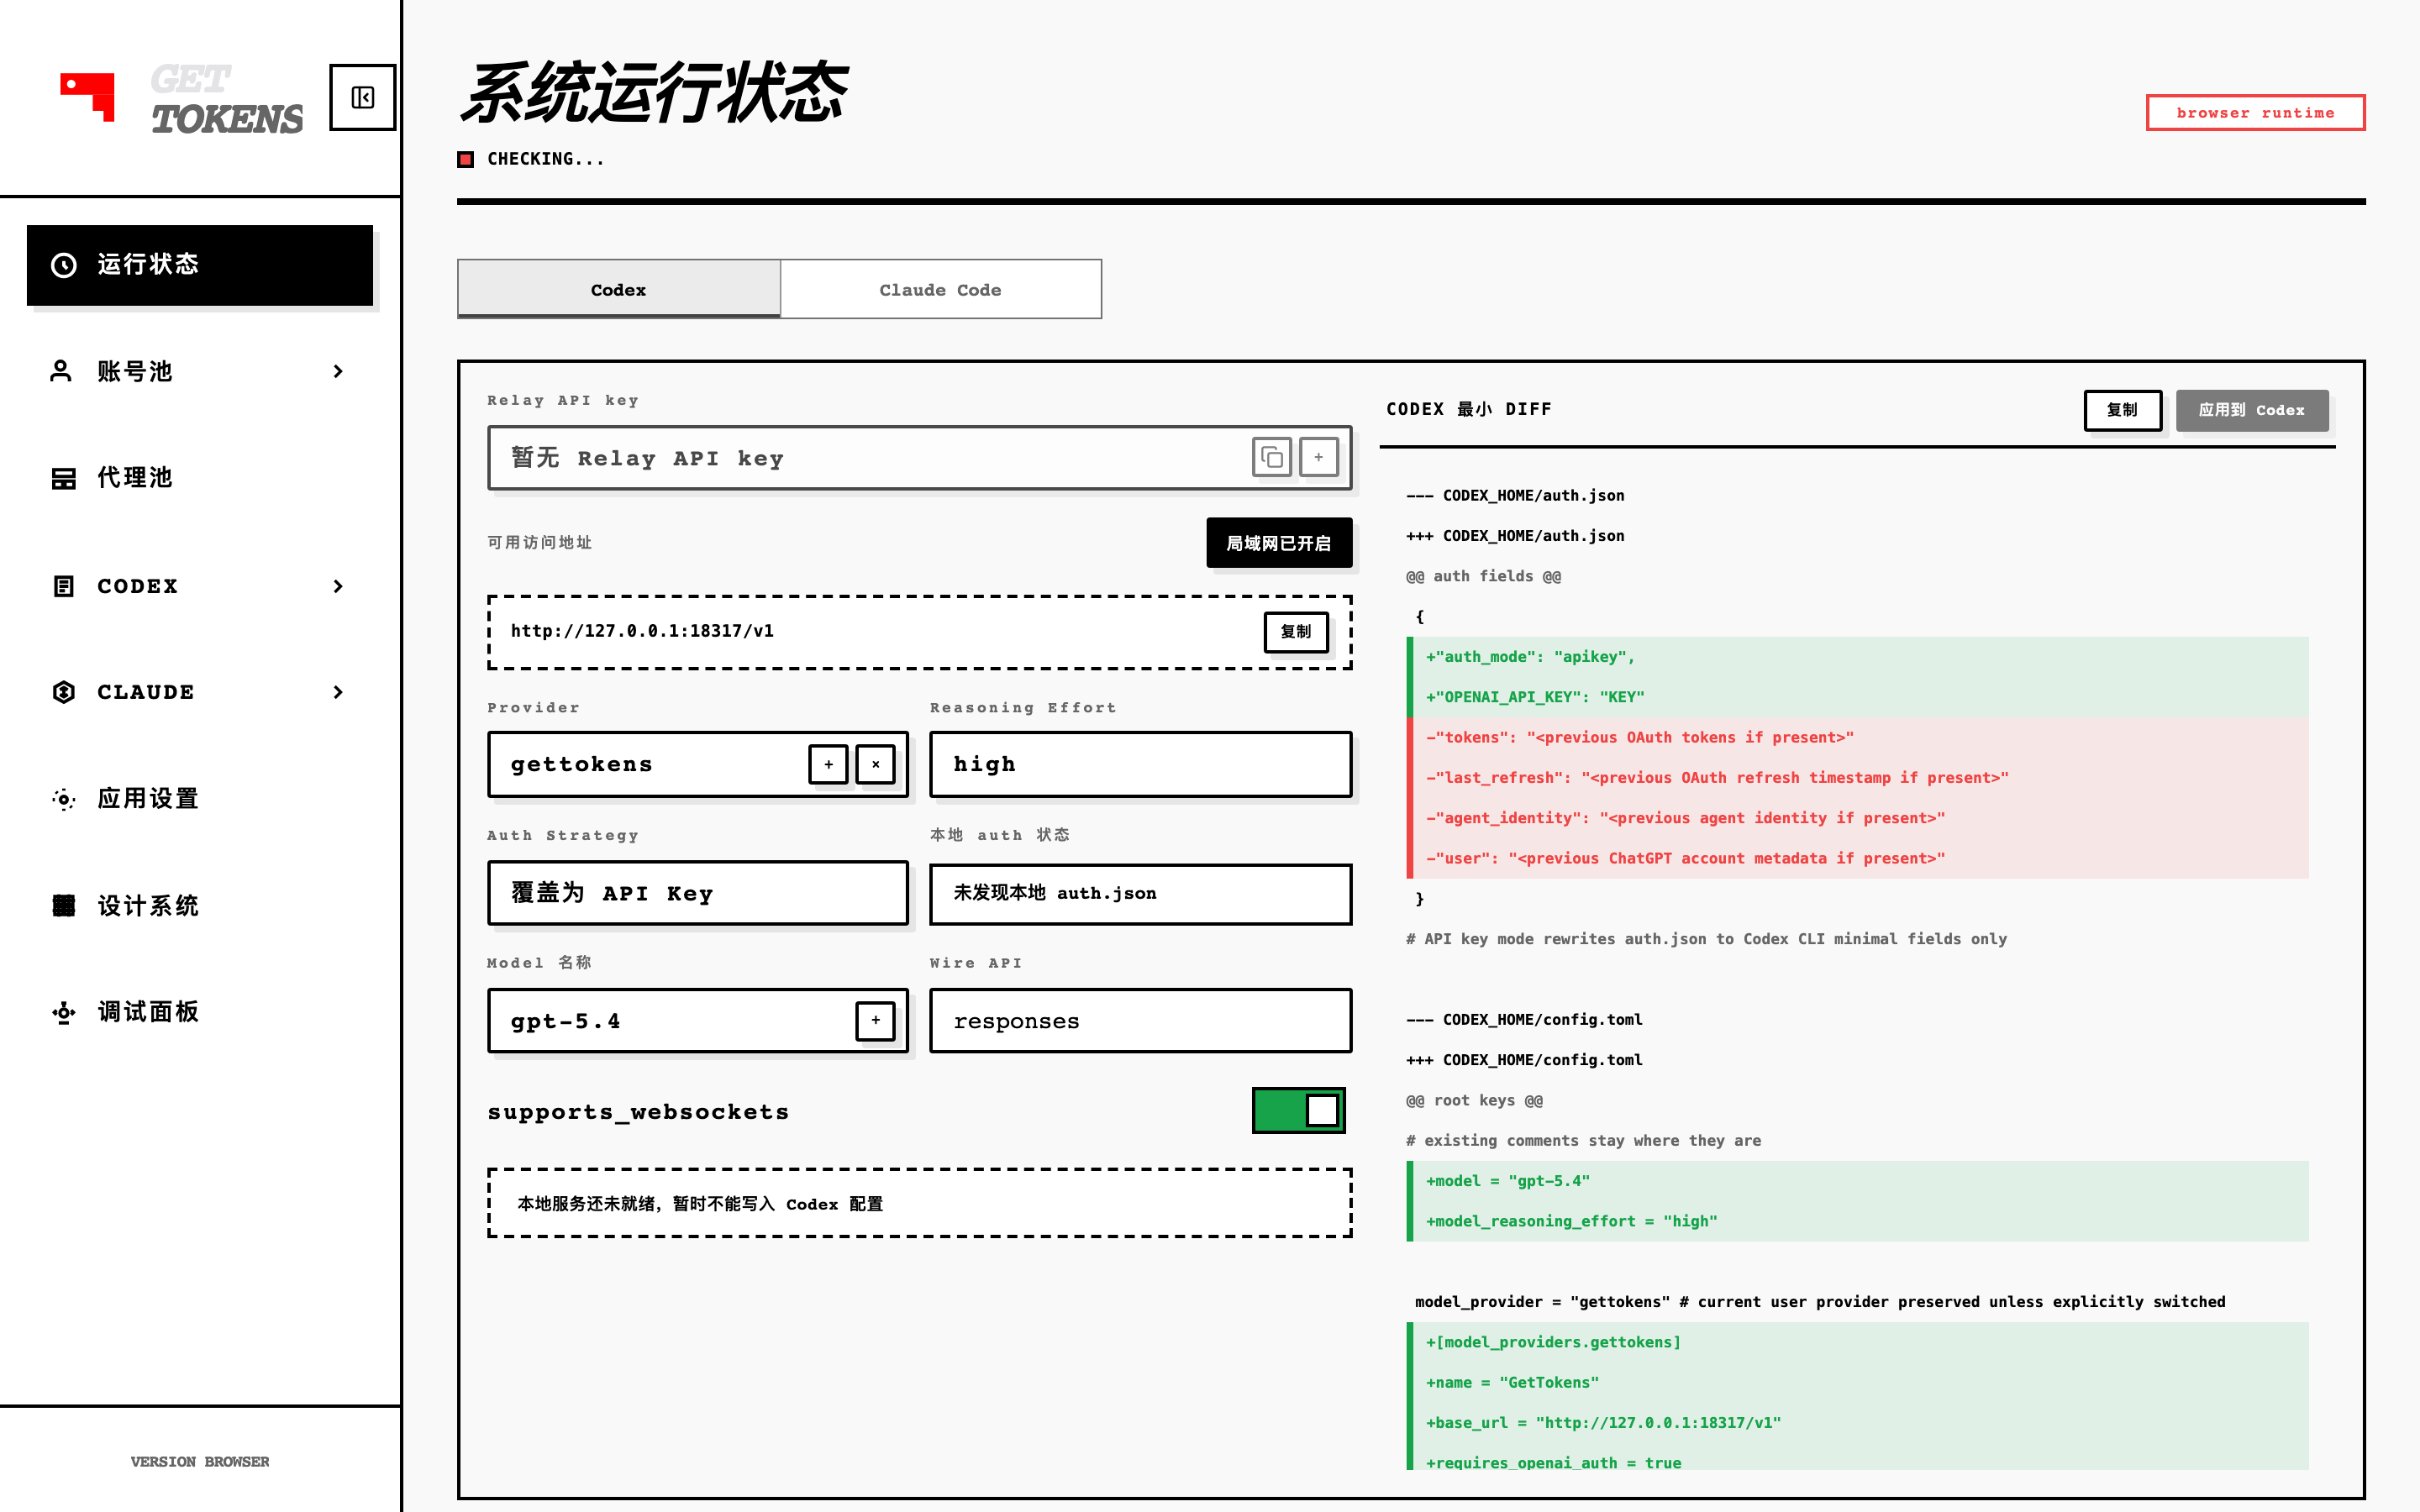Click the server icon beside 代理池

[64, 478]
